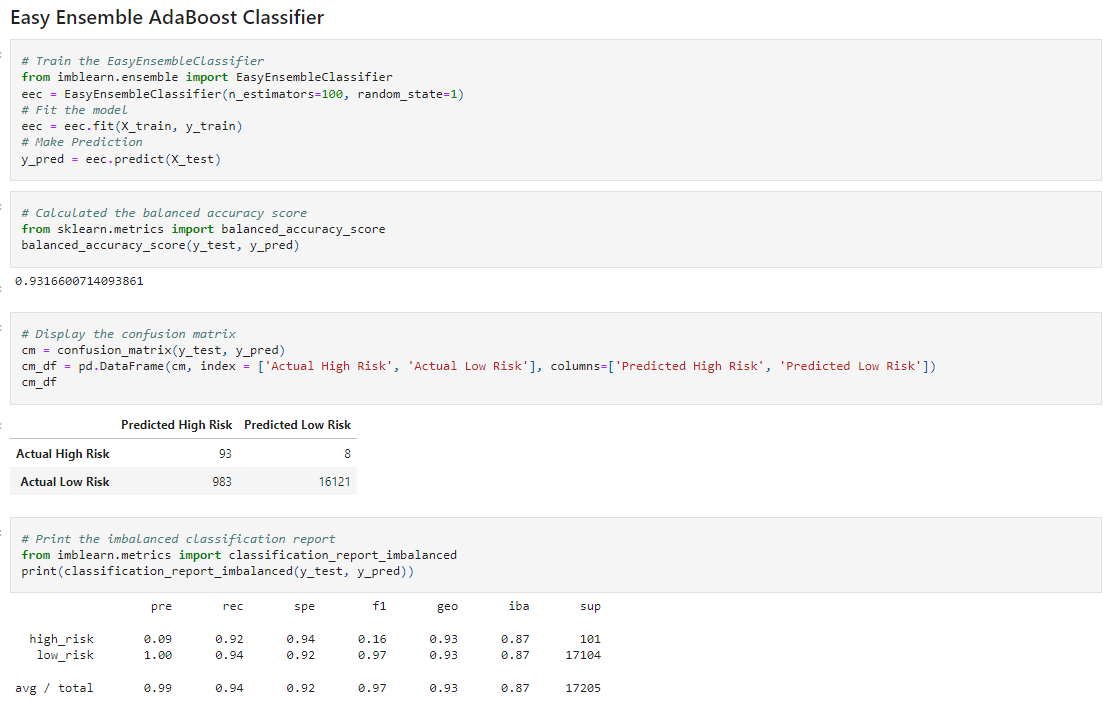
Task: Click the EasyEnsembleClassifier training code cell
Action: point(556,110)
